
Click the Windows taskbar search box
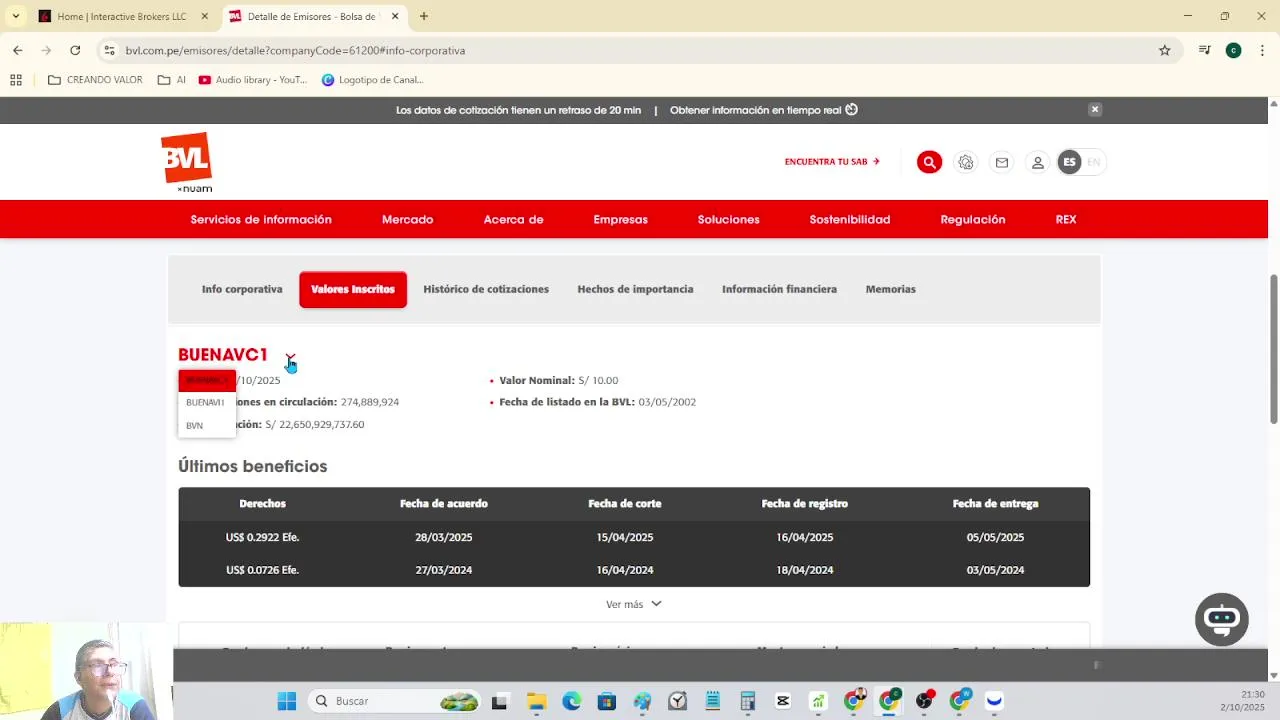tap(395, 701)
